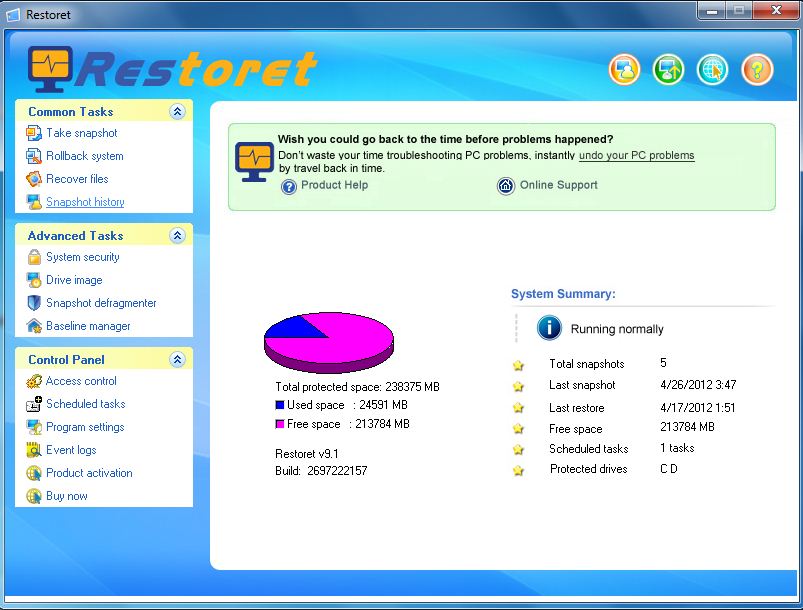Click the Last snapshot date 4/26/2012 3:47
Image resolution: width=803 pixels, height=610 pixels.
pos(698,385)
